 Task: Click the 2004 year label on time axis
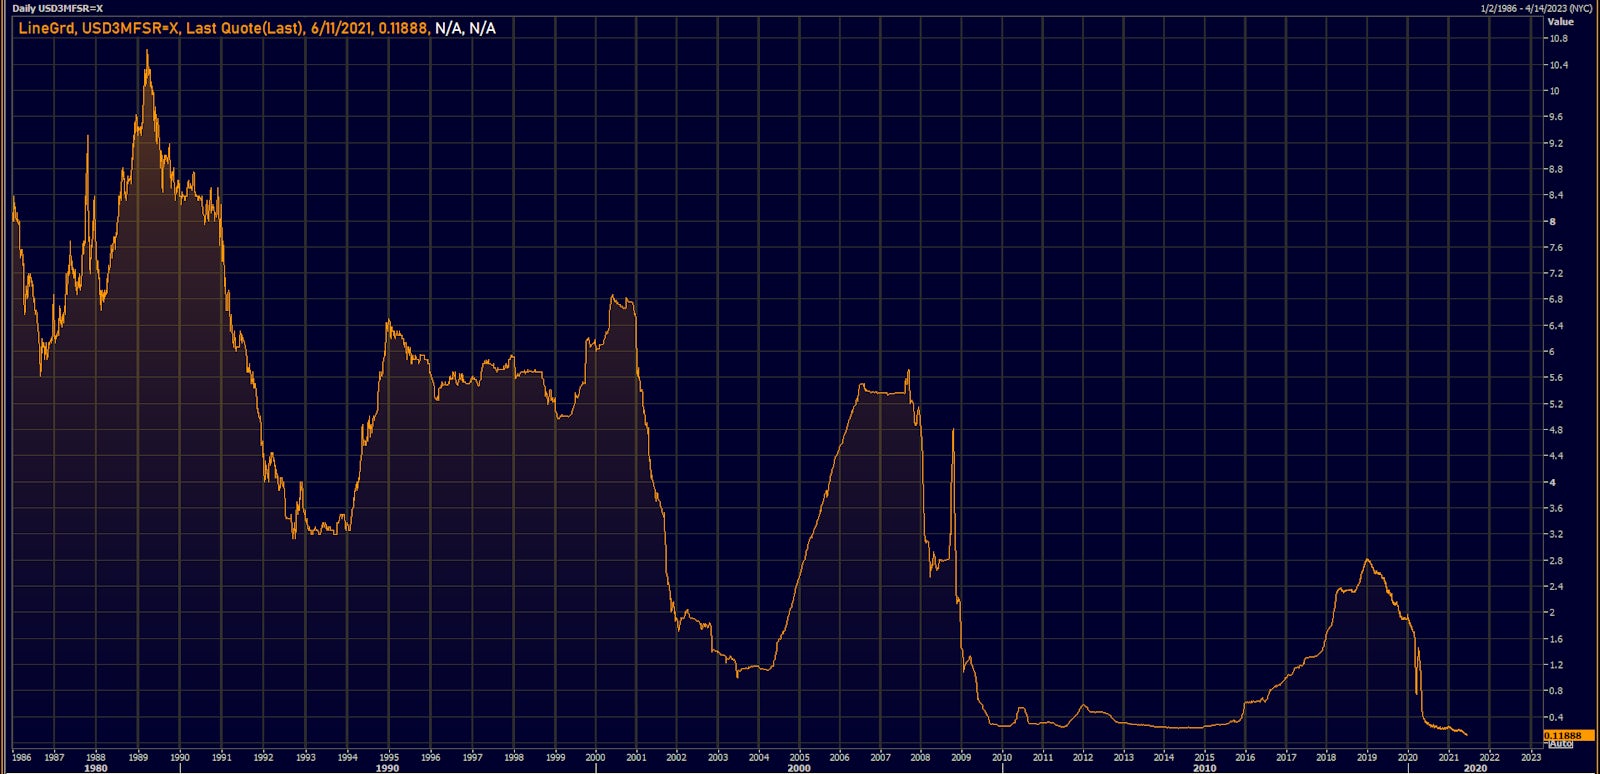759,757
